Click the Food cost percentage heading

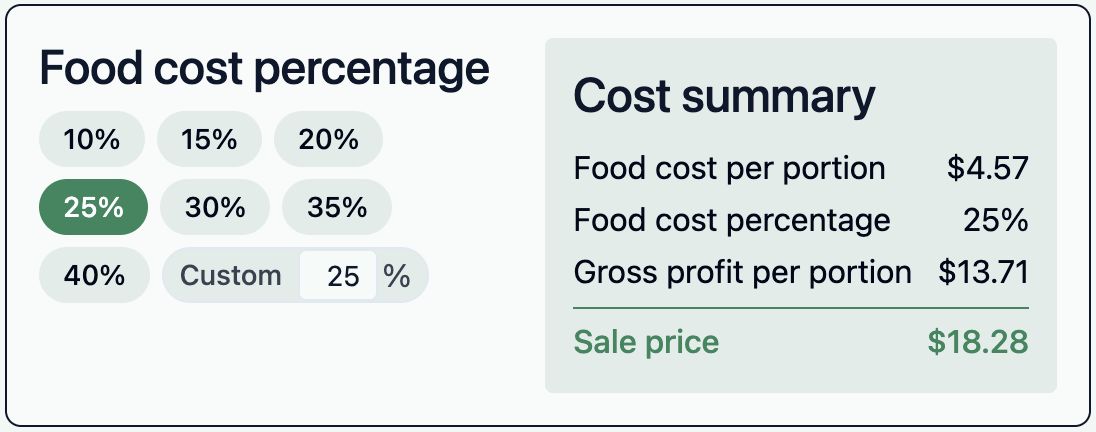tap(264, 70)
